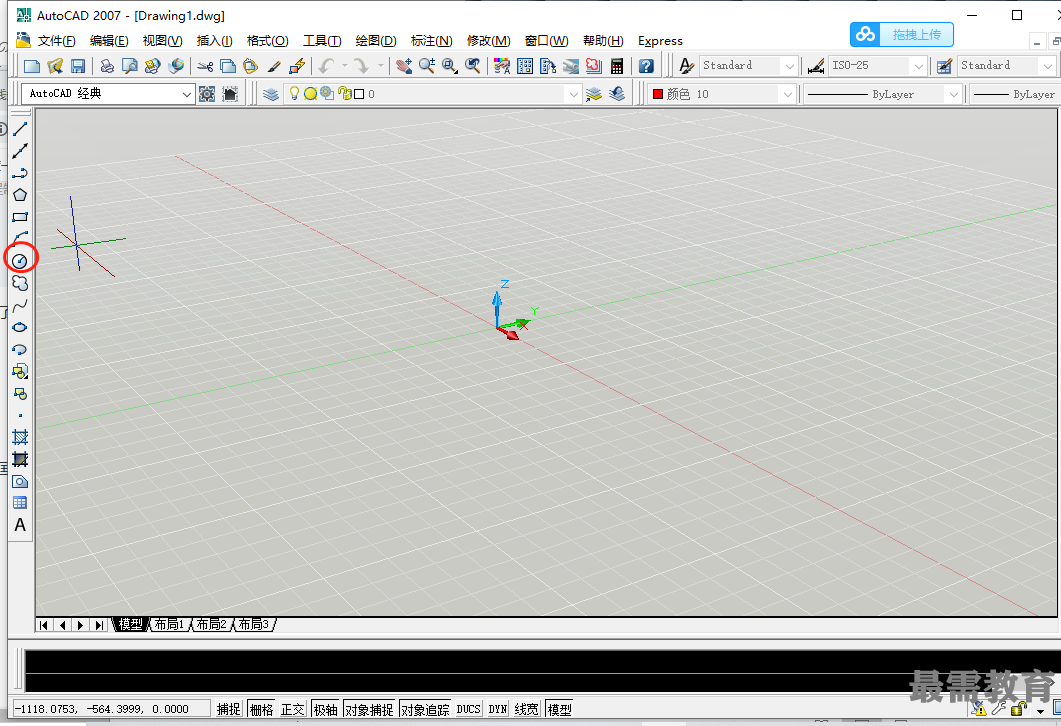
Task: Toggle 对象追踪 object tracking
Action: 425,709
